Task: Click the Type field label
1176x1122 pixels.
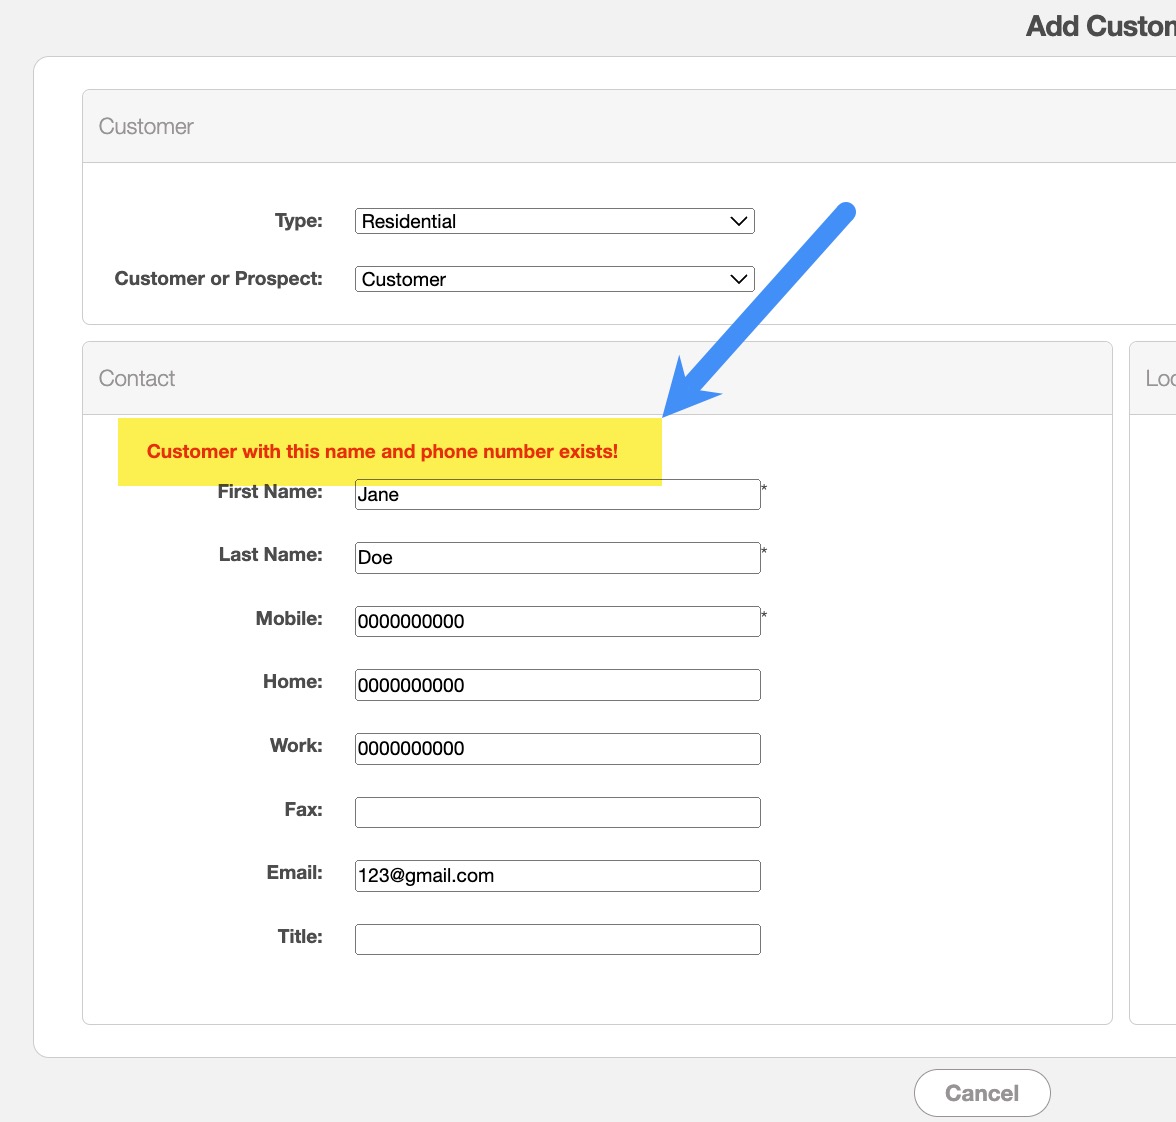Action: 298,221
